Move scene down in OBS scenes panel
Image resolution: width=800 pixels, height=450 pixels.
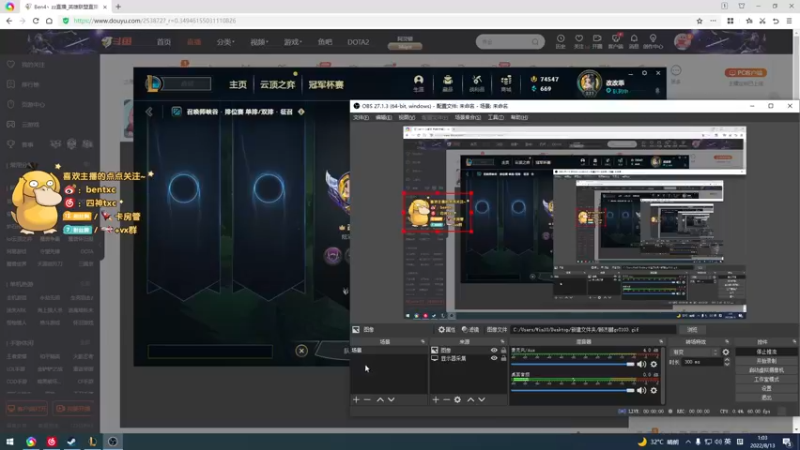(391, 399)
